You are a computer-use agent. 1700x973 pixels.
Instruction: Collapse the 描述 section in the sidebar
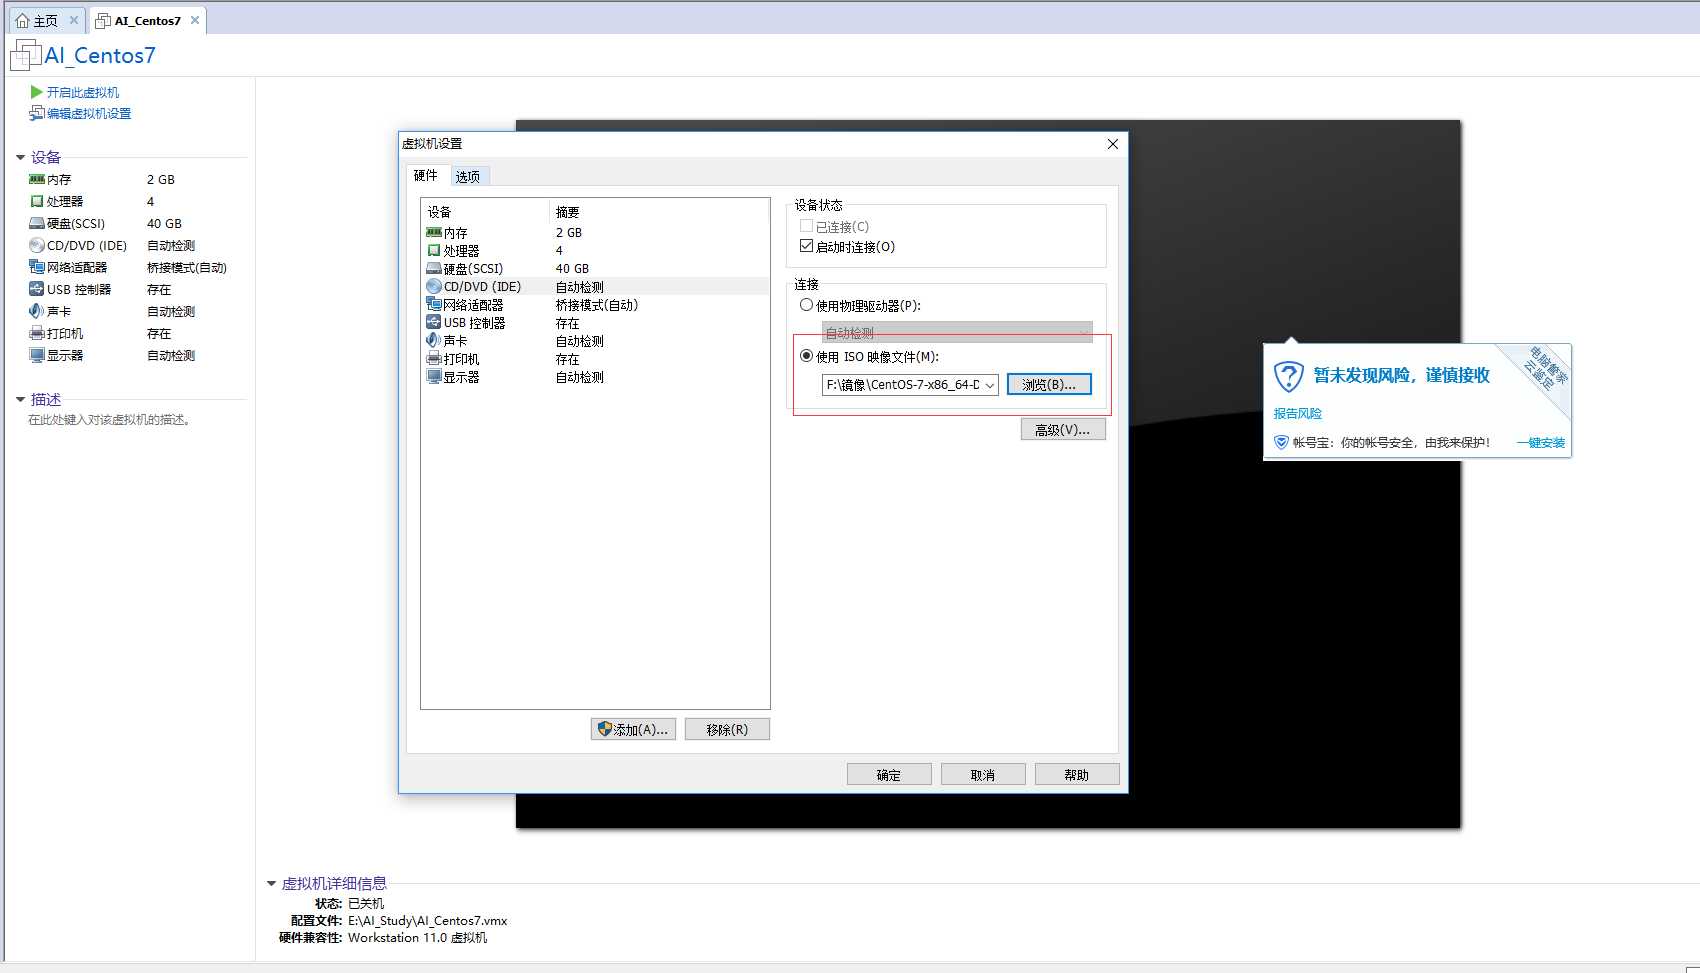(20, 399)
